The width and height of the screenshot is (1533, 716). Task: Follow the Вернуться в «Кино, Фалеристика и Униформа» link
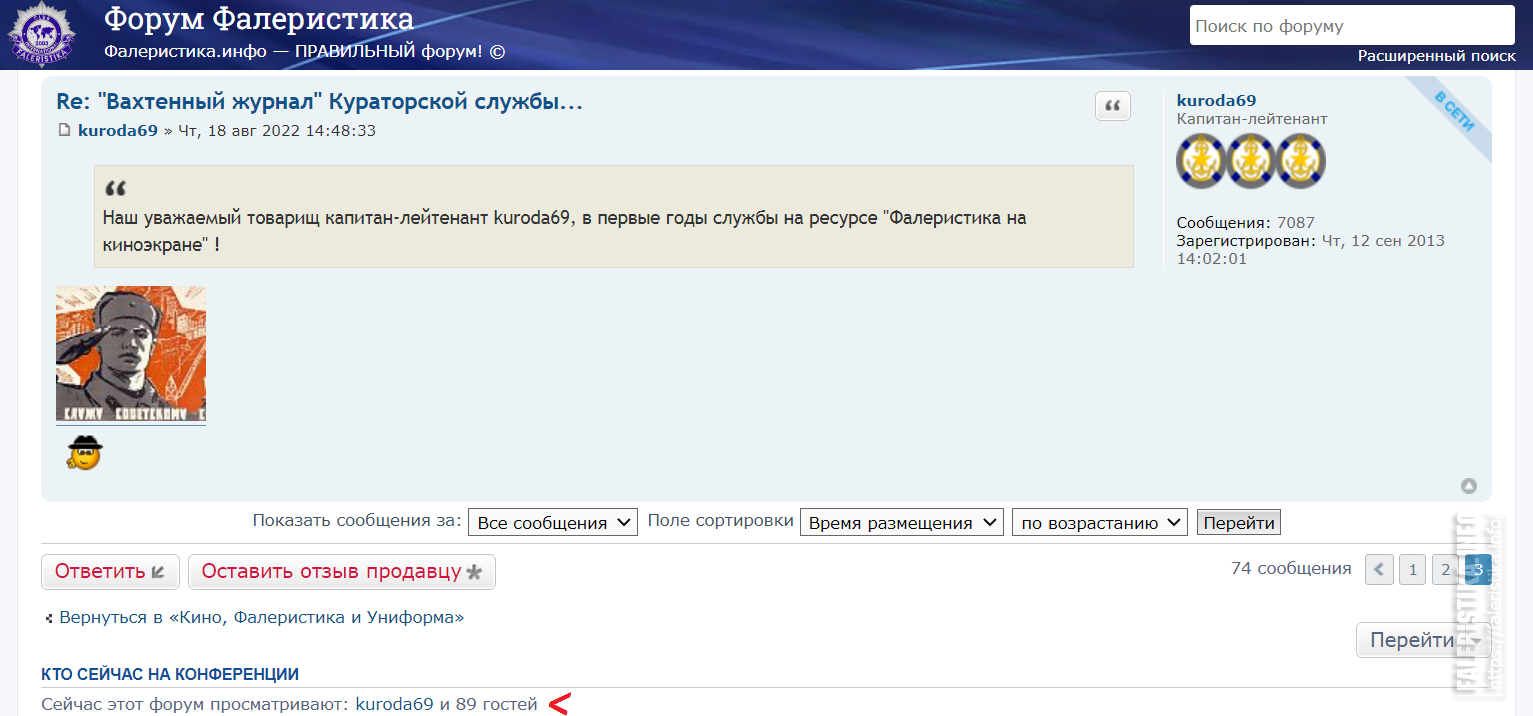260,618
